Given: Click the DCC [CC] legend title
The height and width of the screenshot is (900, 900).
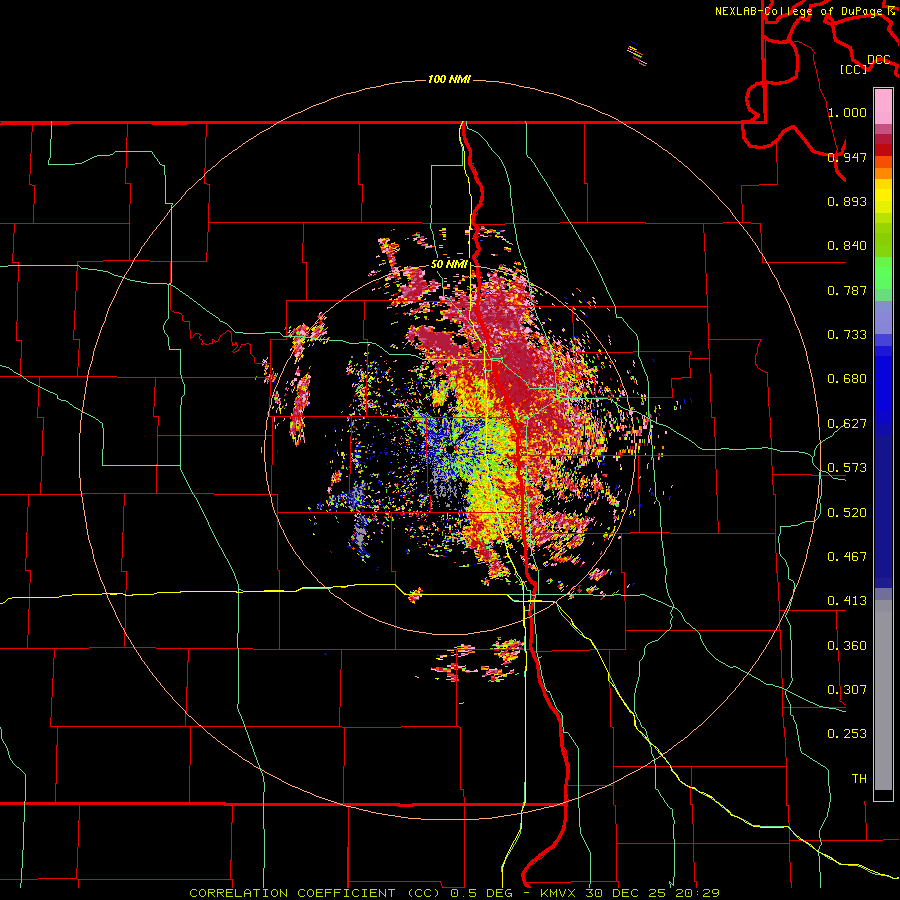Looking at the screenshot, I should 865,64.
